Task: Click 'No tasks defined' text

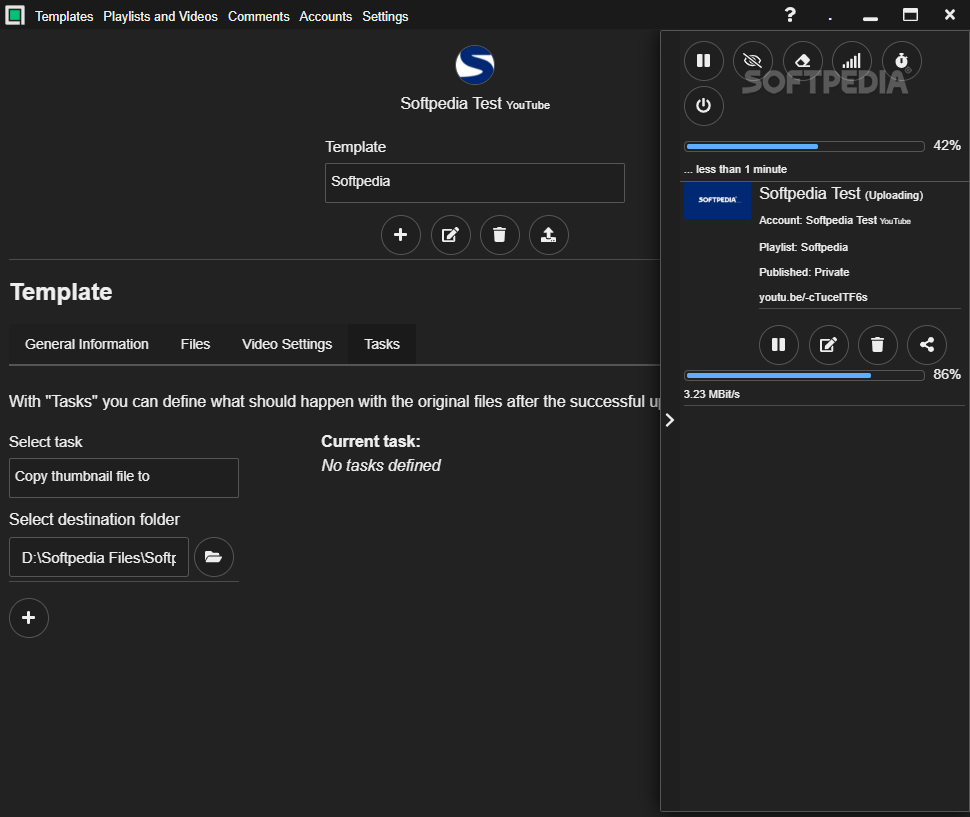Action: [381, 466]
